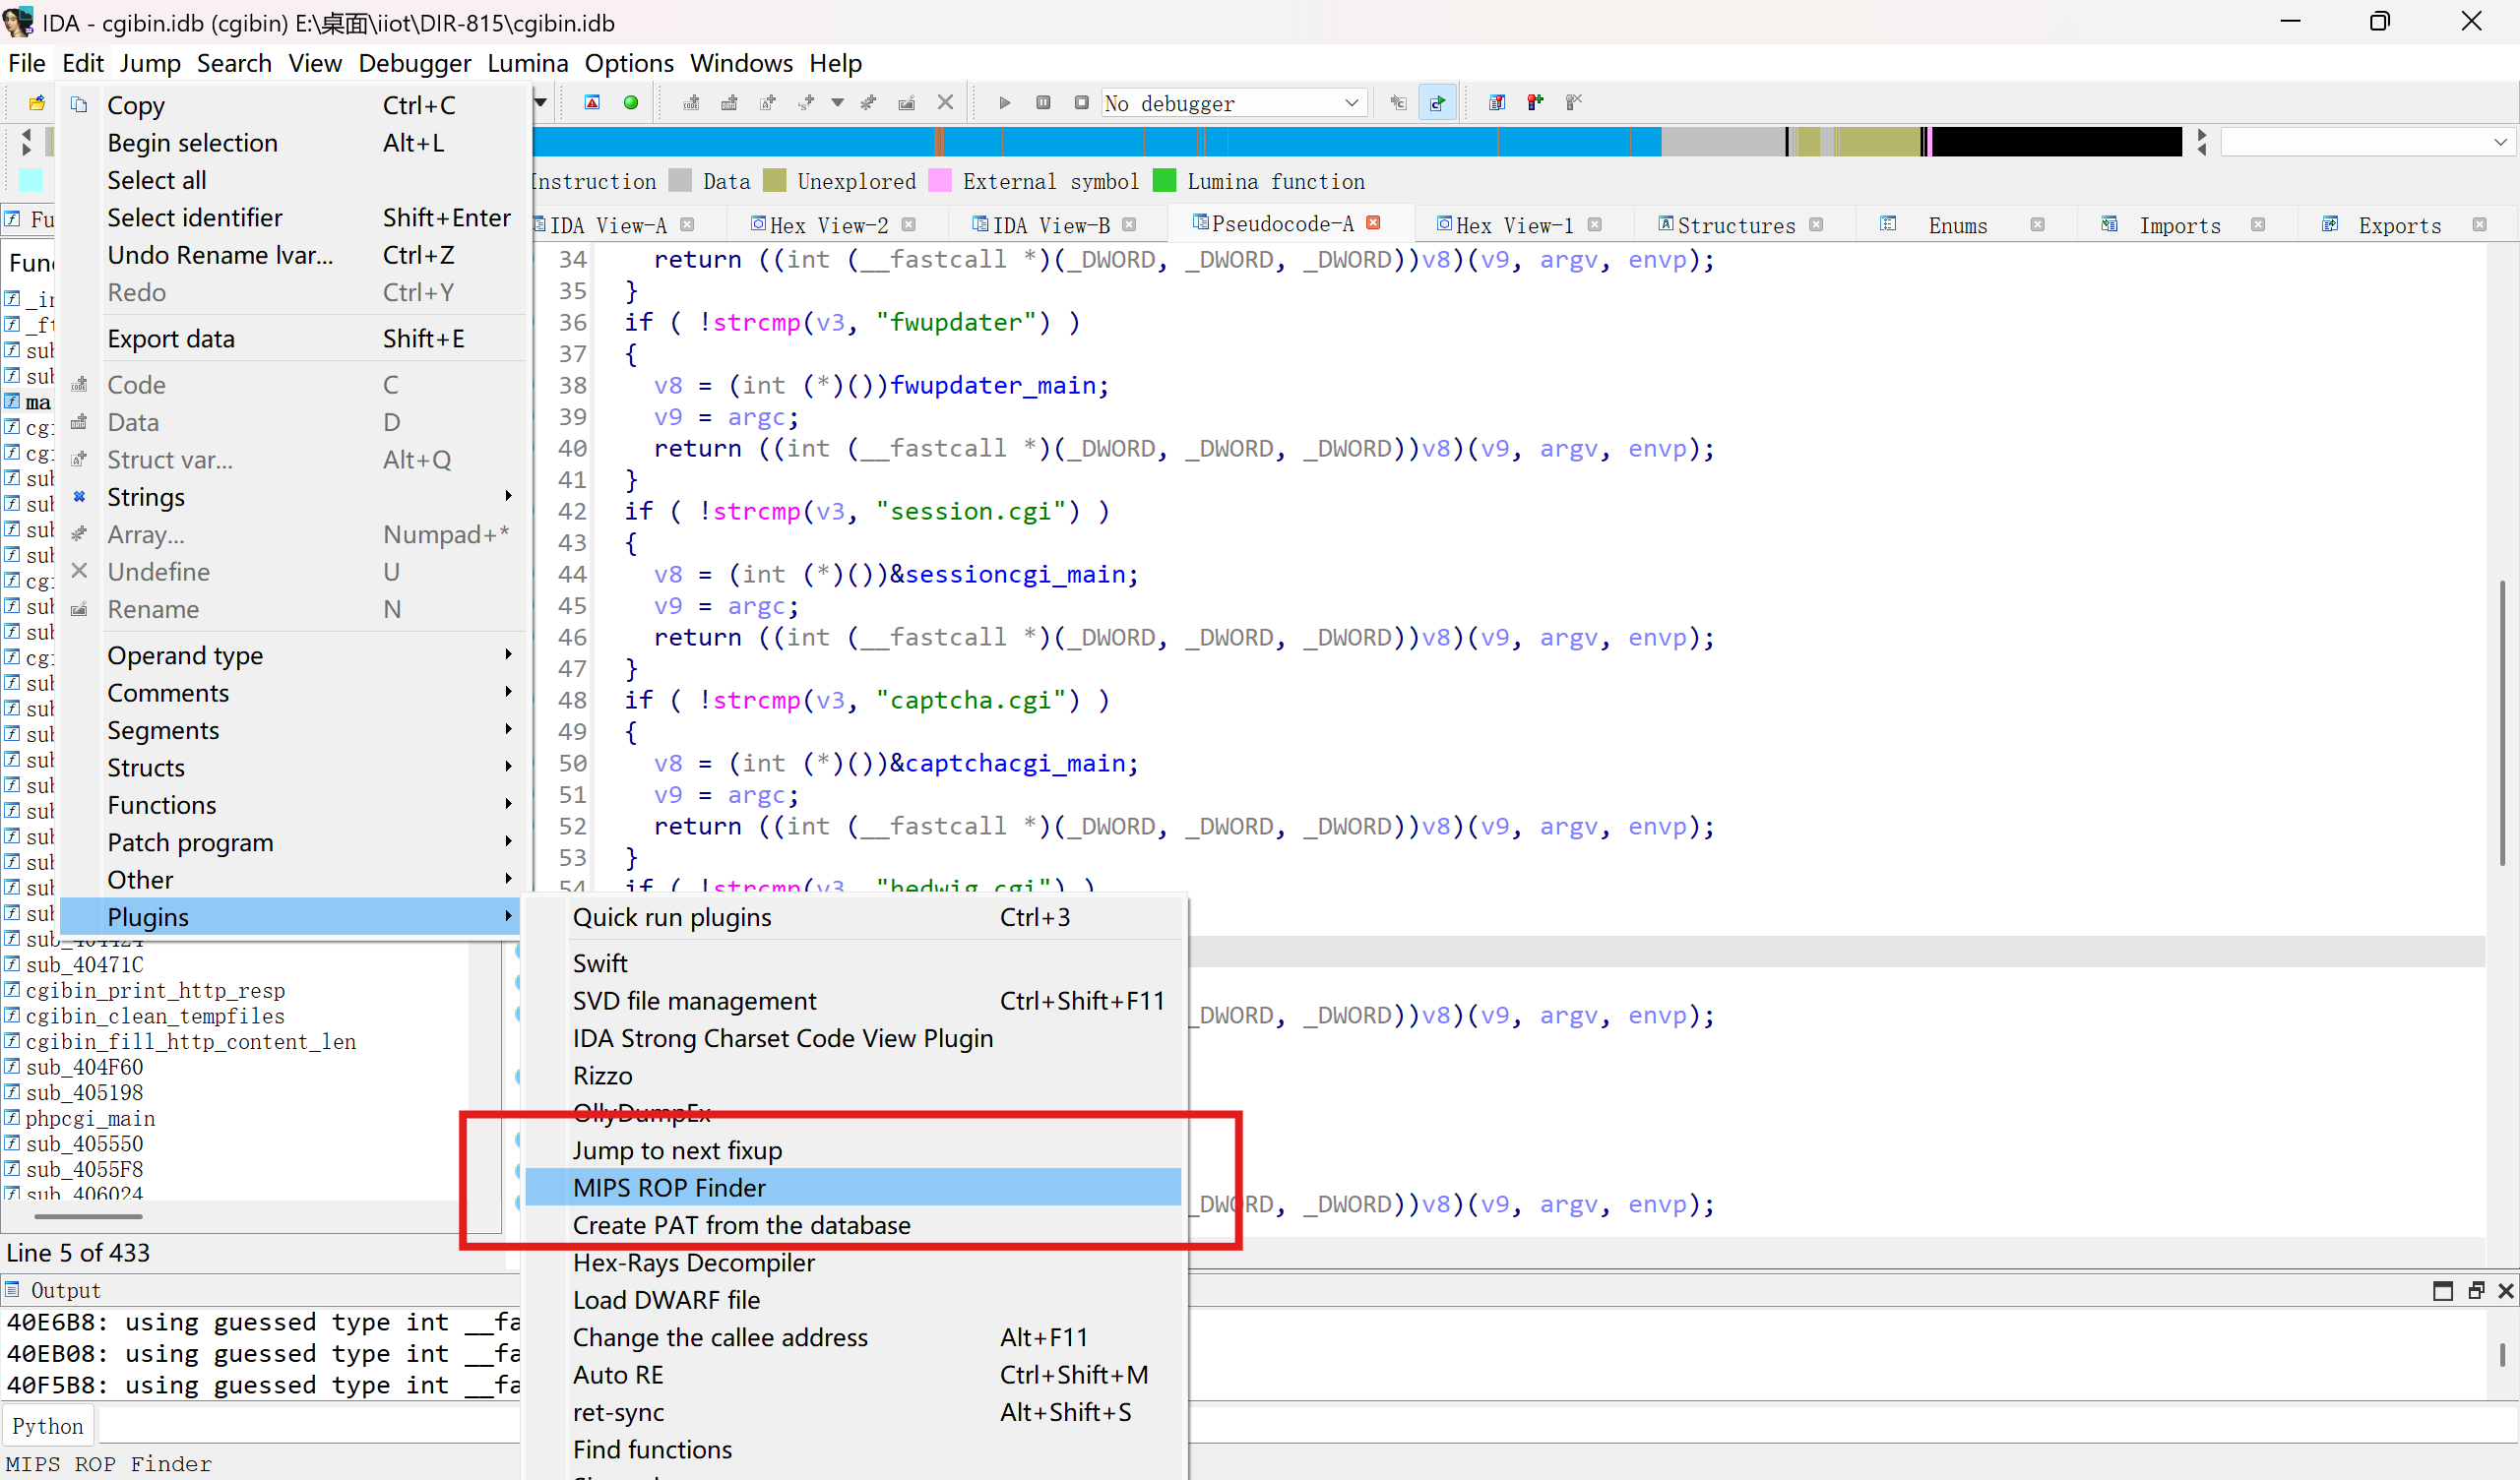Click the Strings star icon in menu
The image size is (2520, 1480).
[80, 497]
